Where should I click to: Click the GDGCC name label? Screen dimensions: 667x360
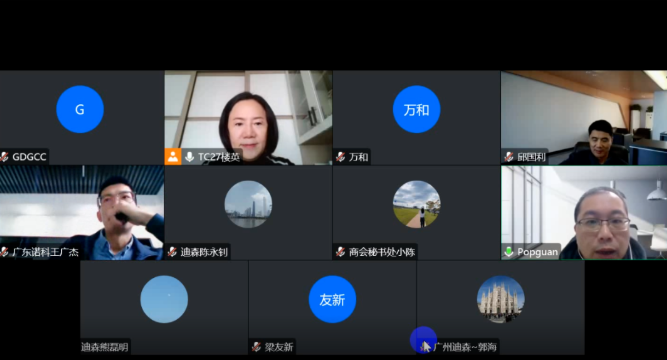29,157
